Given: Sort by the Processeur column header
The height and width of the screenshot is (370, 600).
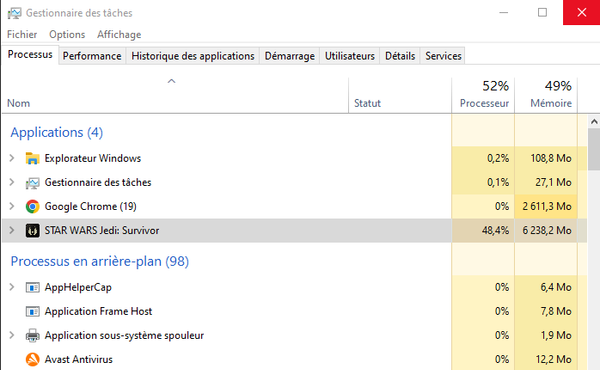Looking at the screenshot, I should (483, 95).
